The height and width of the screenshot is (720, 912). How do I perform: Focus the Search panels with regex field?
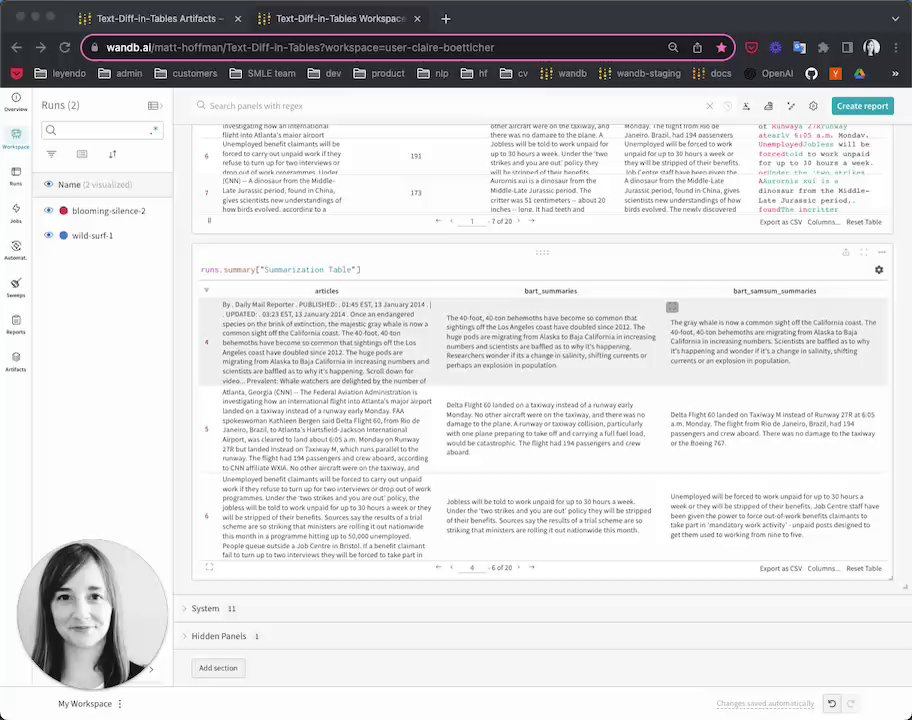coord(448,106)
